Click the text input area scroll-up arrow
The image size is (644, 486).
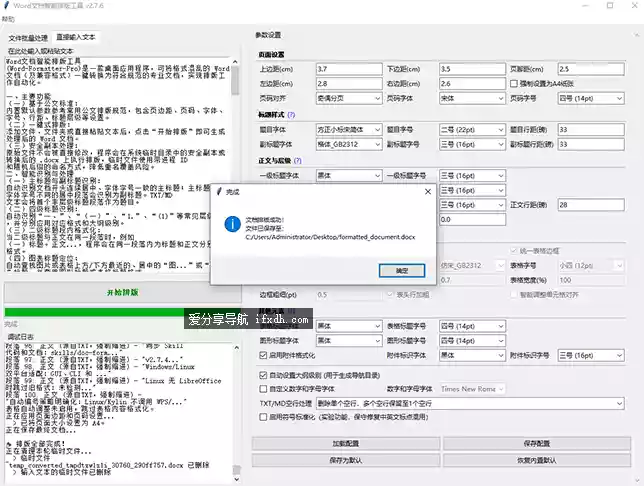[235, 62]
